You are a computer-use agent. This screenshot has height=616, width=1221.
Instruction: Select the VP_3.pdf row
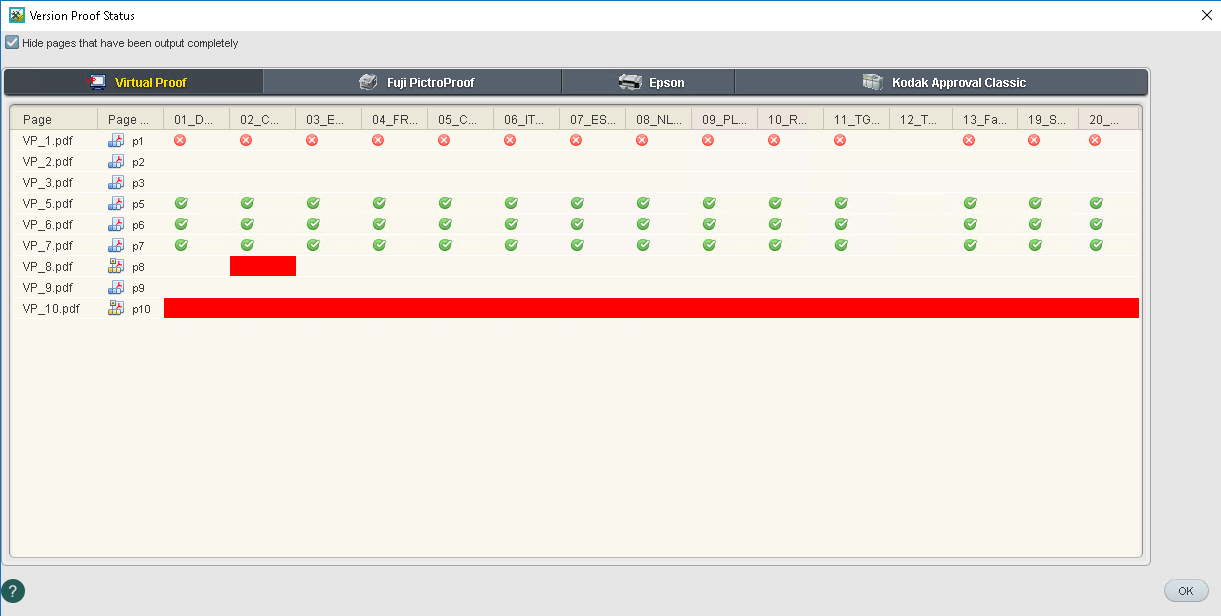pyautogui.click(x=48, y=183)
